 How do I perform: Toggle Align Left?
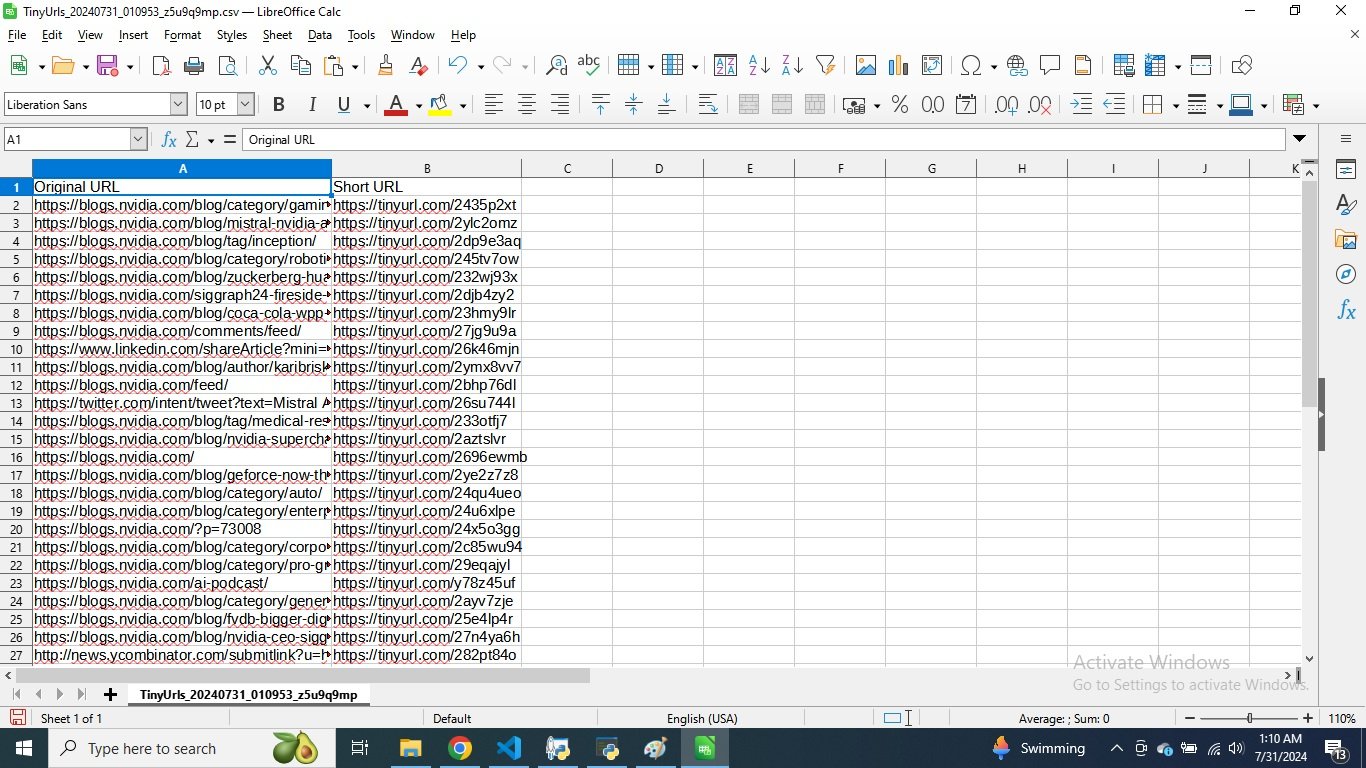coord(493,104)
